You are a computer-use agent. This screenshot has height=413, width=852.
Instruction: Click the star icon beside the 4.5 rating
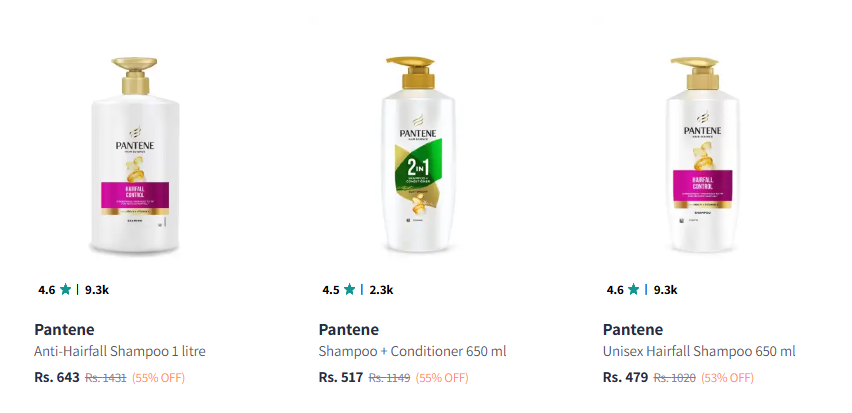350,290
